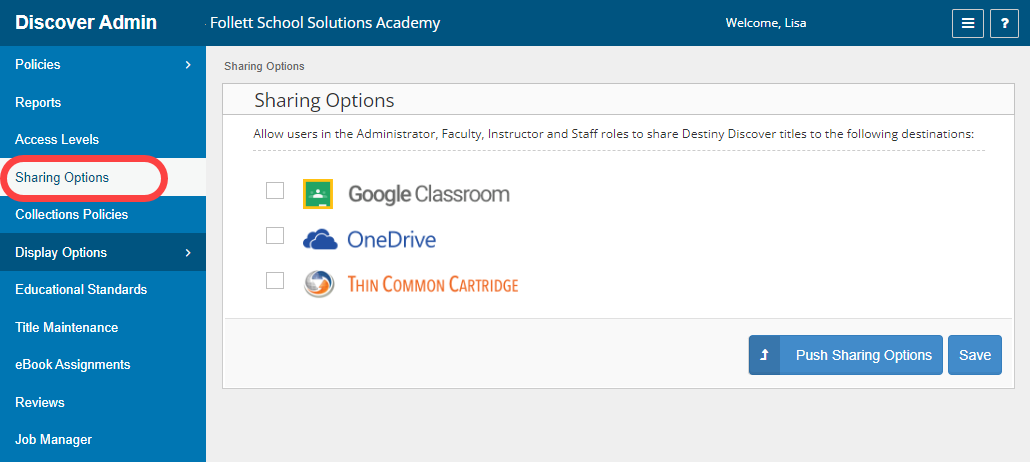Open Job Manager
Image resolution: width=1030 pixels, height=462 pixels.
click(102, 439)
